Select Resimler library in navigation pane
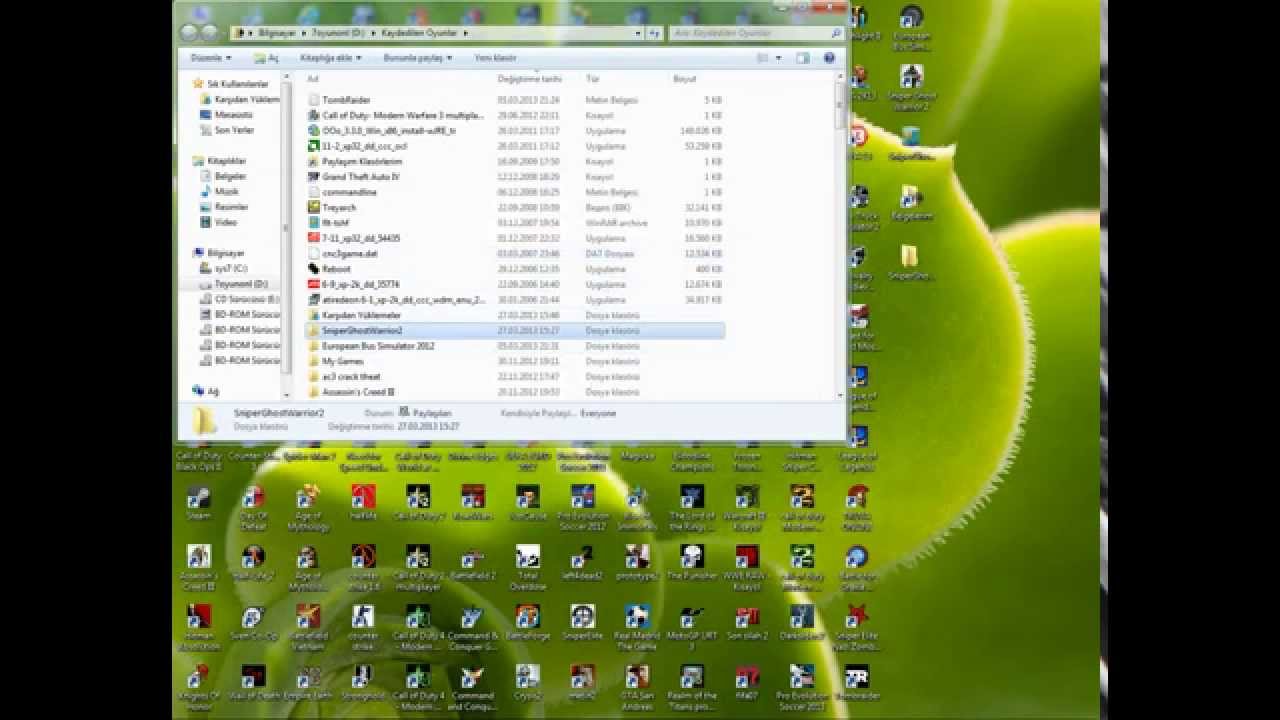 click(x=231, y=207)
